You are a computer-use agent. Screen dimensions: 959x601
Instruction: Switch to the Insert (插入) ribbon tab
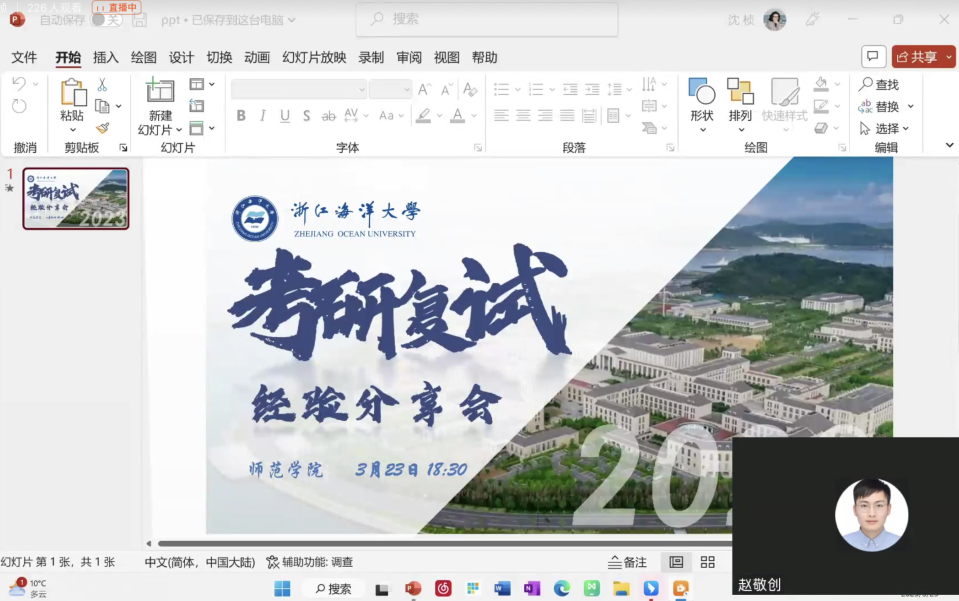pyautogui.click(x=107, y=57)
